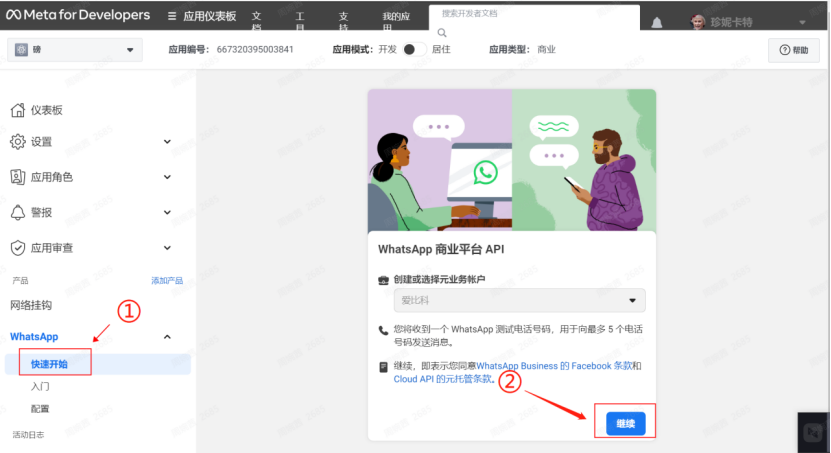This screenshot has width=831, height=453.
Task: Open the account menu arrow beside 珍妮卡特
Action: pos(802,22)
